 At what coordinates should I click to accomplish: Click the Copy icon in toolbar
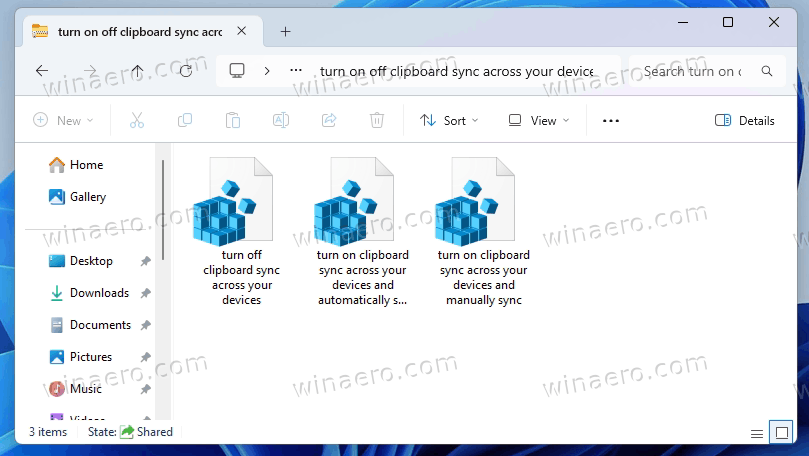coord(185,120)
